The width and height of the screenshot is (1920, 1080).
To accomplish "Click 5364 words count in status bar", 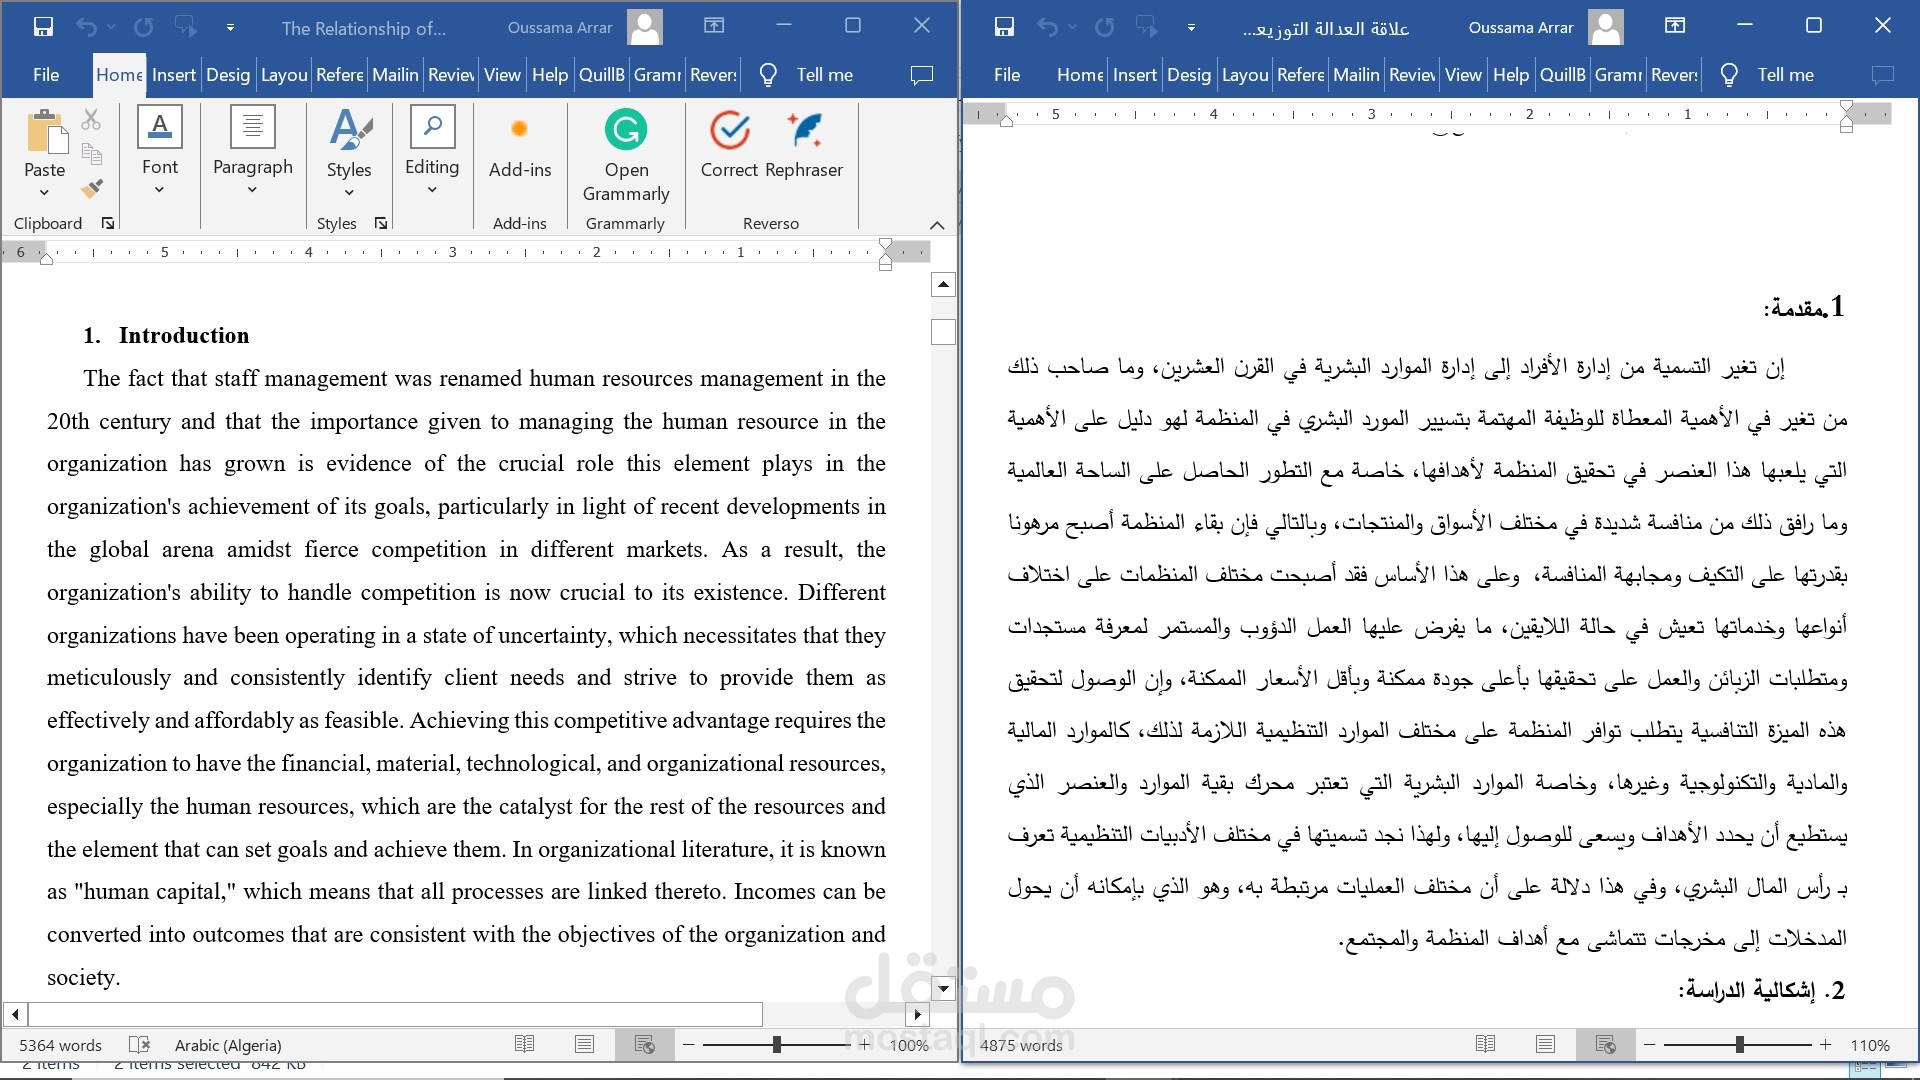I will tap(60, 1045).
